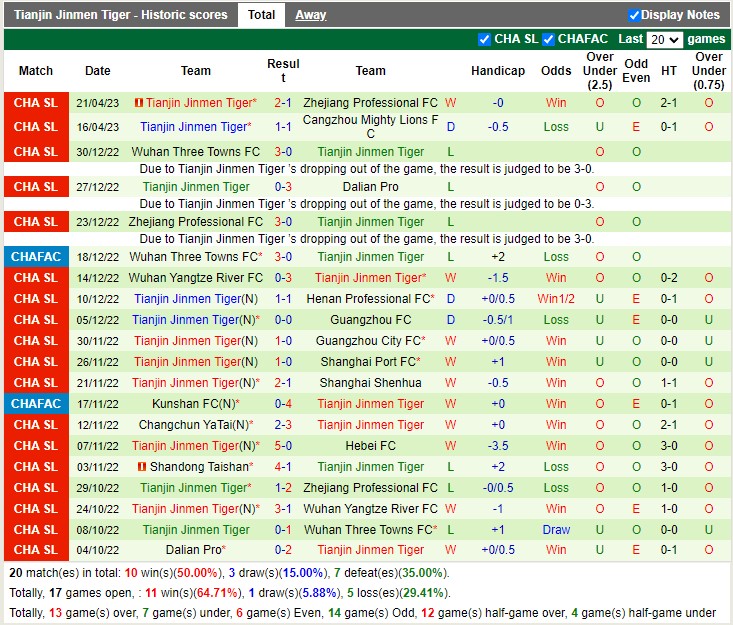733x625 pixels.
Task: Click the red card icon beside Shandong Taishan
Action: [142, 467]
